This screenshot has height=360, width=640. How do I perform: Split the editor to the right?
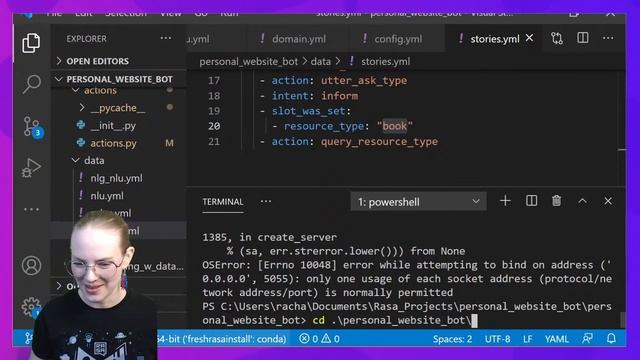click(583, 38)
